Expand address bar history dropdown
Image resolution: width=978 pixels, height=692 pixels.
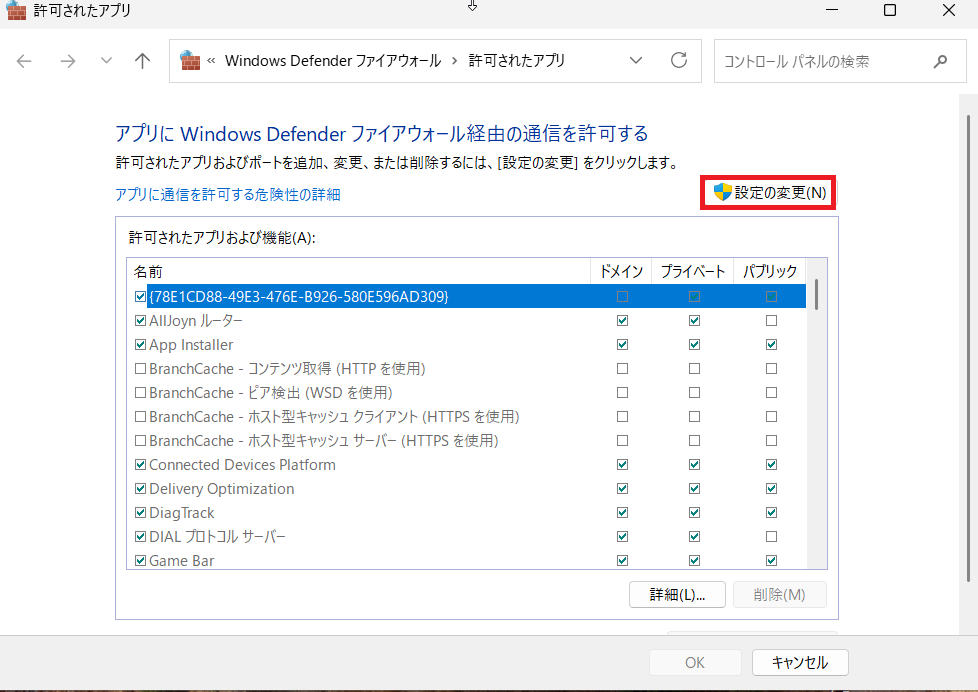click(x=636, y=61)
